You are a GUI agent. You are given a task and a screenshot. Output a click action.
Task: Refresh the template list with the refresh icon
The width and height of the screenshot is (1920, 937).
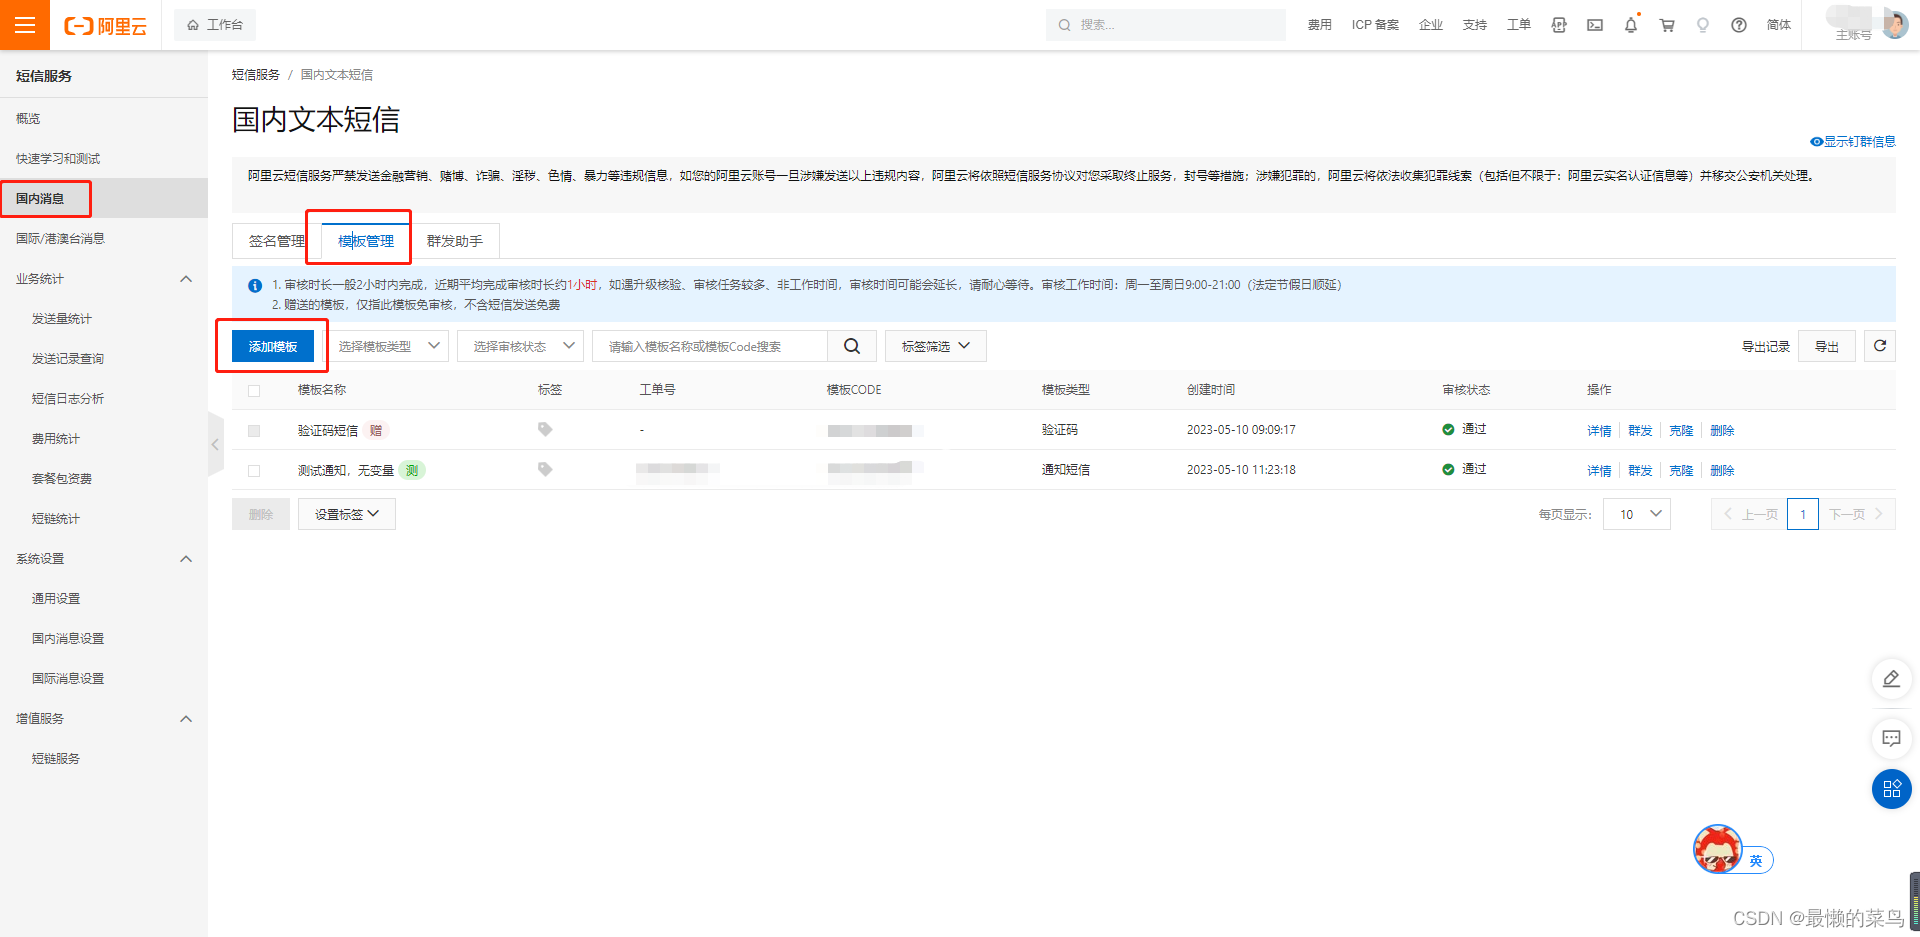point(1880,345)
